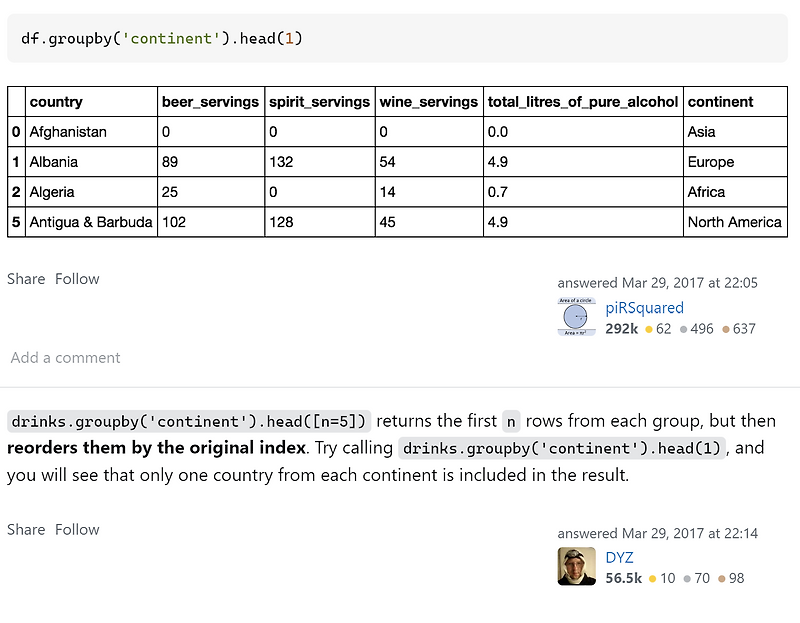Click piRSquared's bronze badge dot
This screenshot has width=800, height=623.
click(725, 329)
